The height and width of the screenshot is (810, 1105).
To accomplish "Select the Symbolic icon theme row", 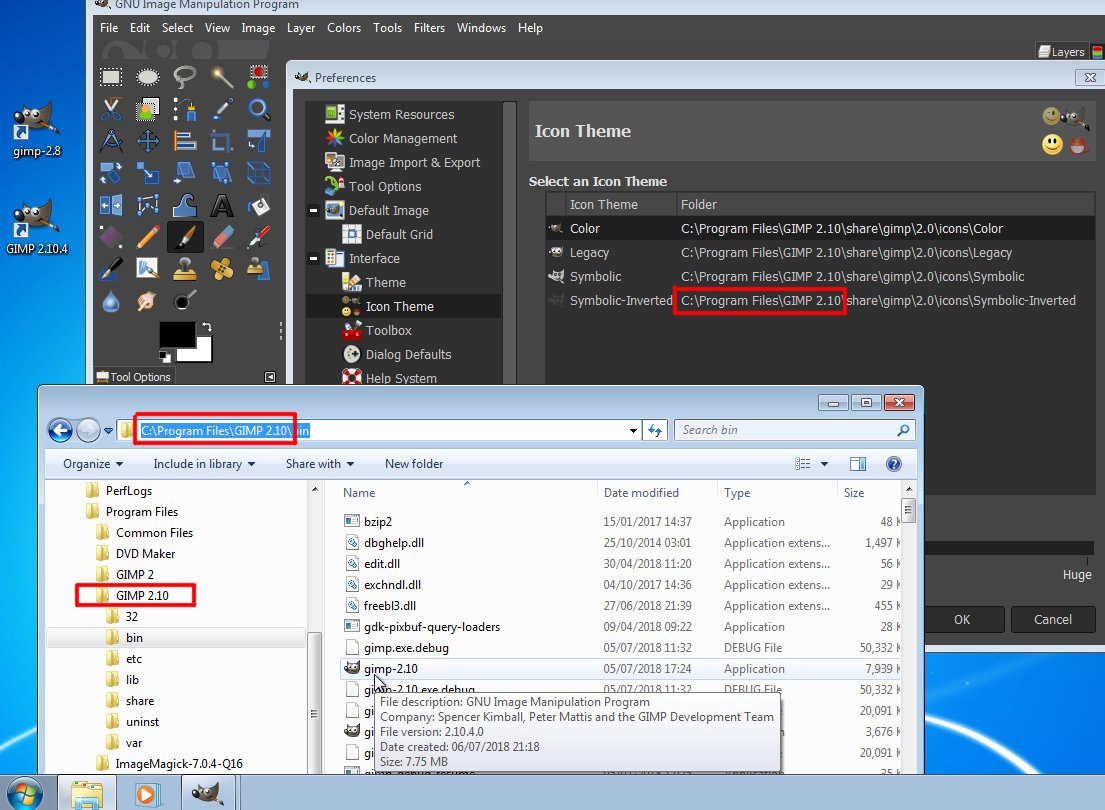I will tap(820, 276).
